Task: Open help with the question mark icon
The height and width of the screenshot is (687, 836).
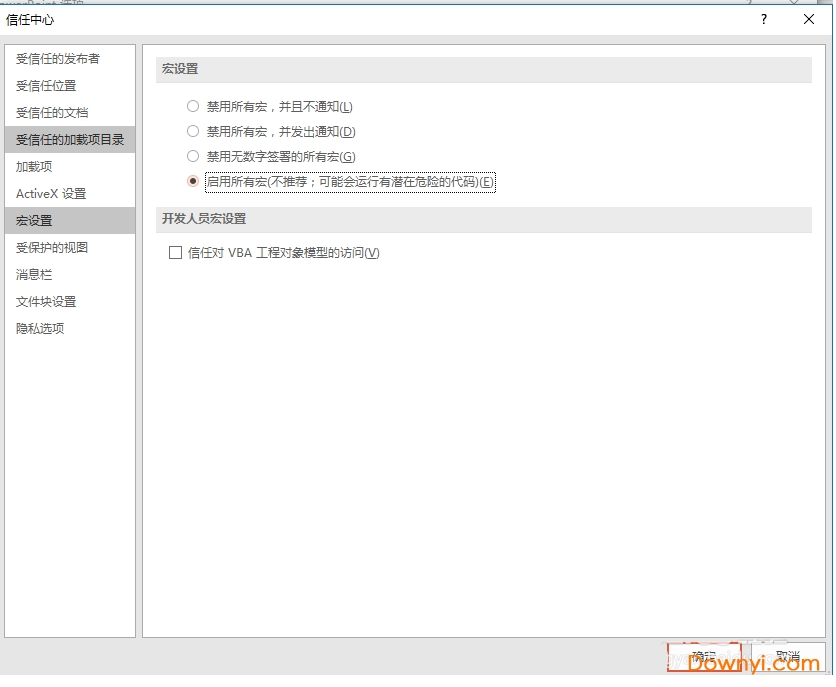Action: (764, 19)
